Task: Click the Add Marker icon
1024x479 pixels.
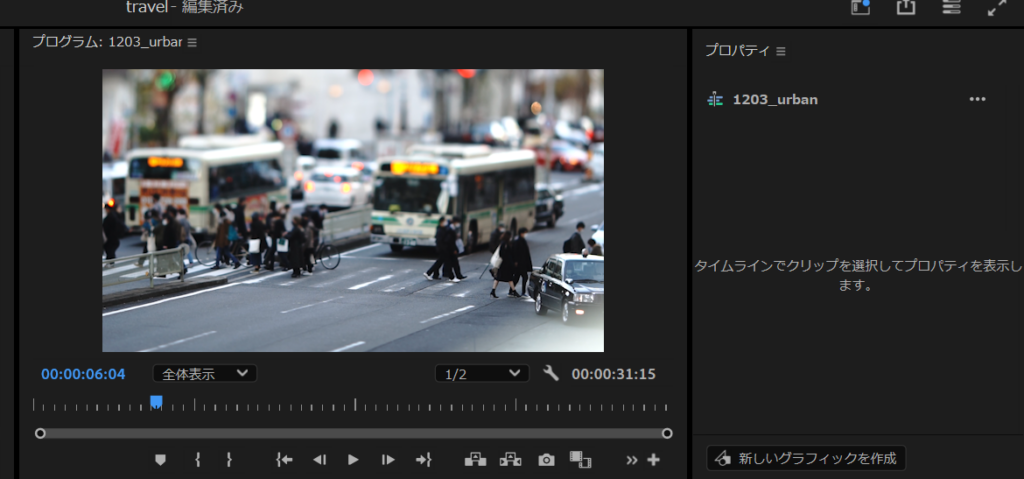Action: pos(160,459)
